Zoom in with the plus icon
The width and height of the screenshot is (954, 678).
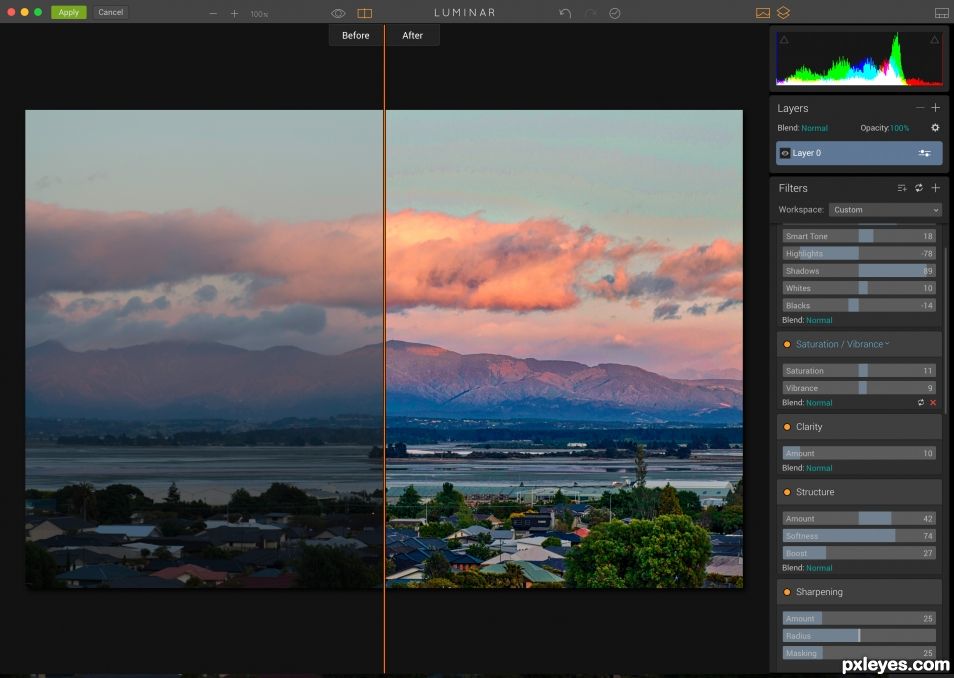tap(234, 13)
